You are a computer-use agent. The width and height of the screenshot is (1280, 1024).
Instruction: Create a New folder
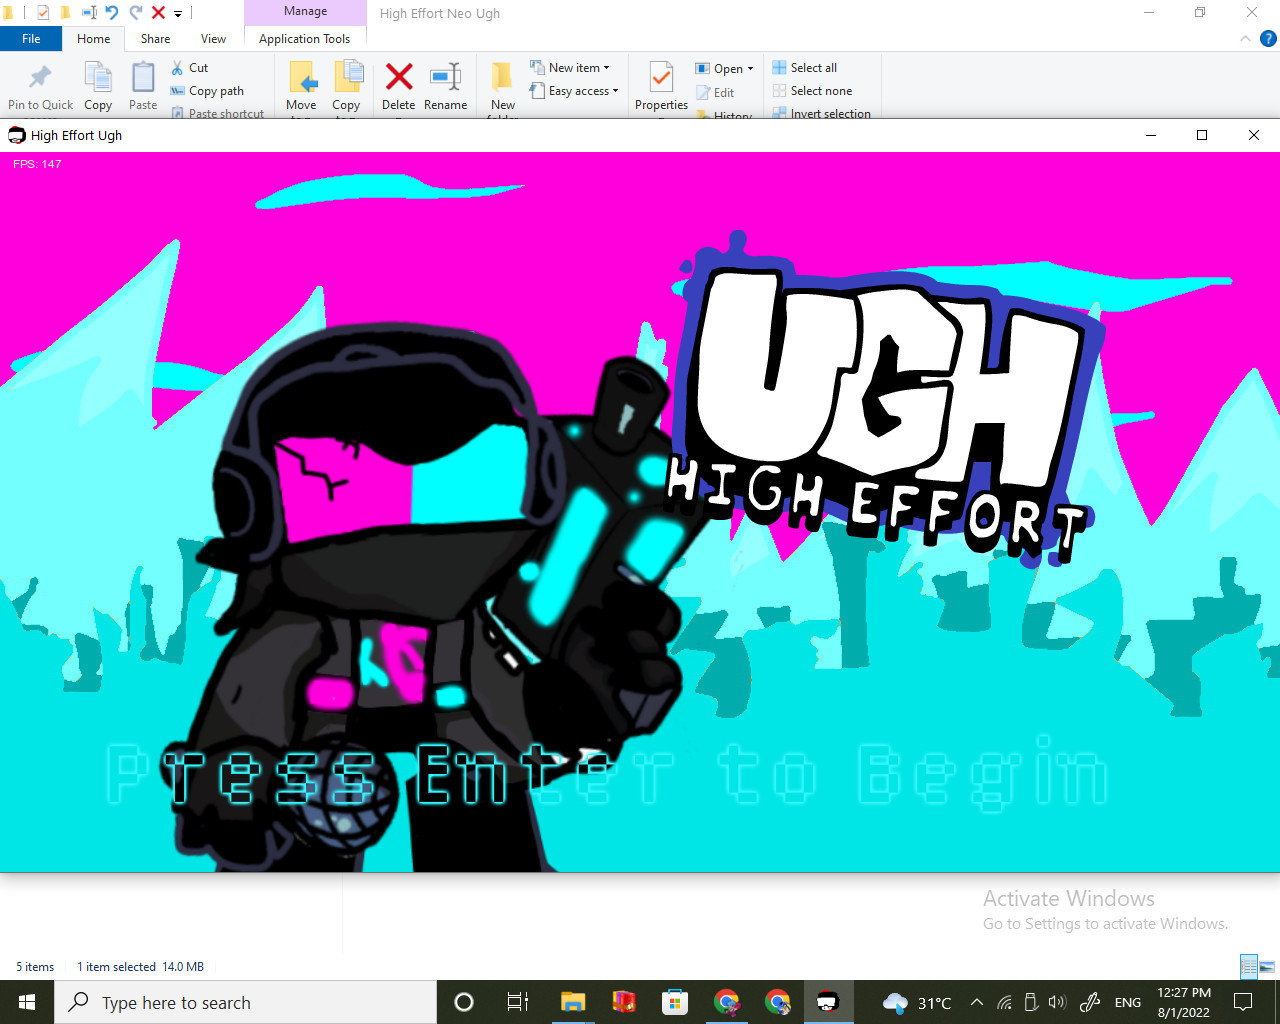[x=501, y=88]
